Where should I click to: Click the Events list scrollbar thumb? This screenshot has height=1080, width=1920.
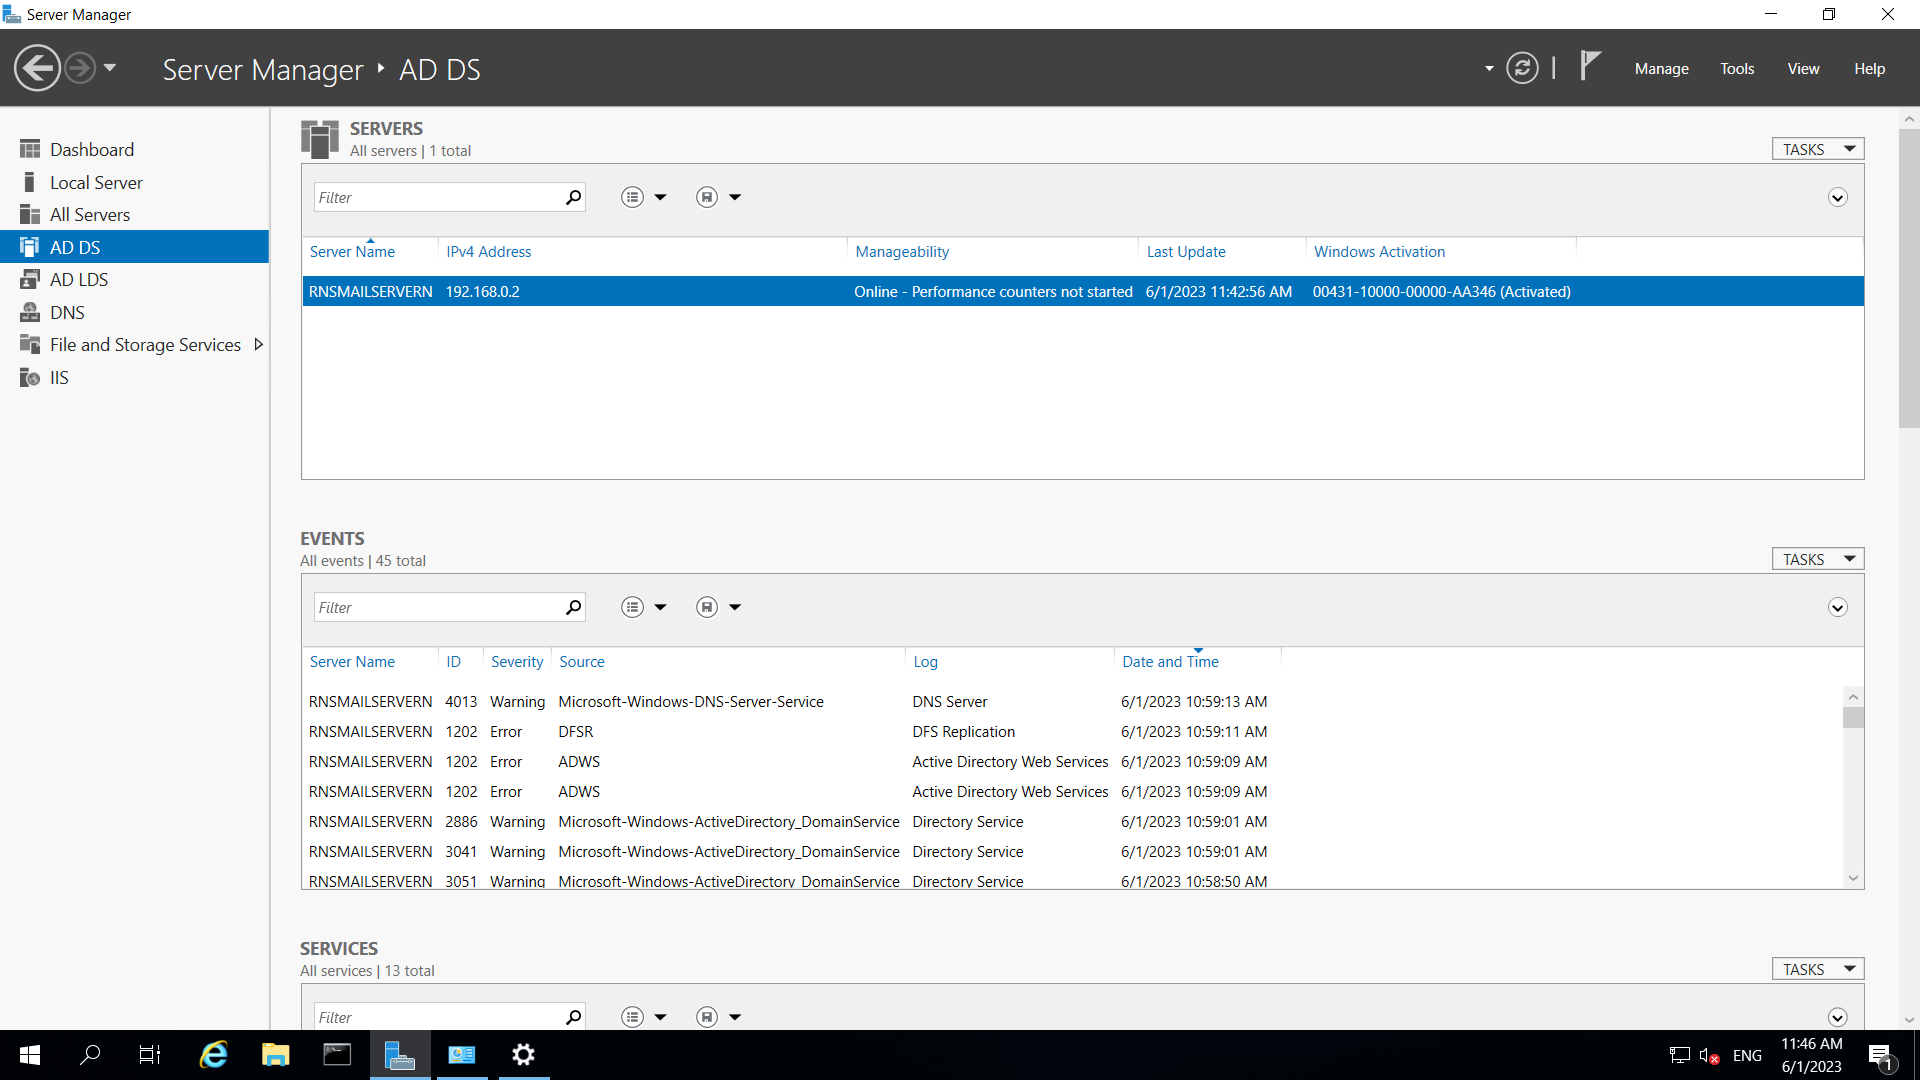tap(1853, 718)
